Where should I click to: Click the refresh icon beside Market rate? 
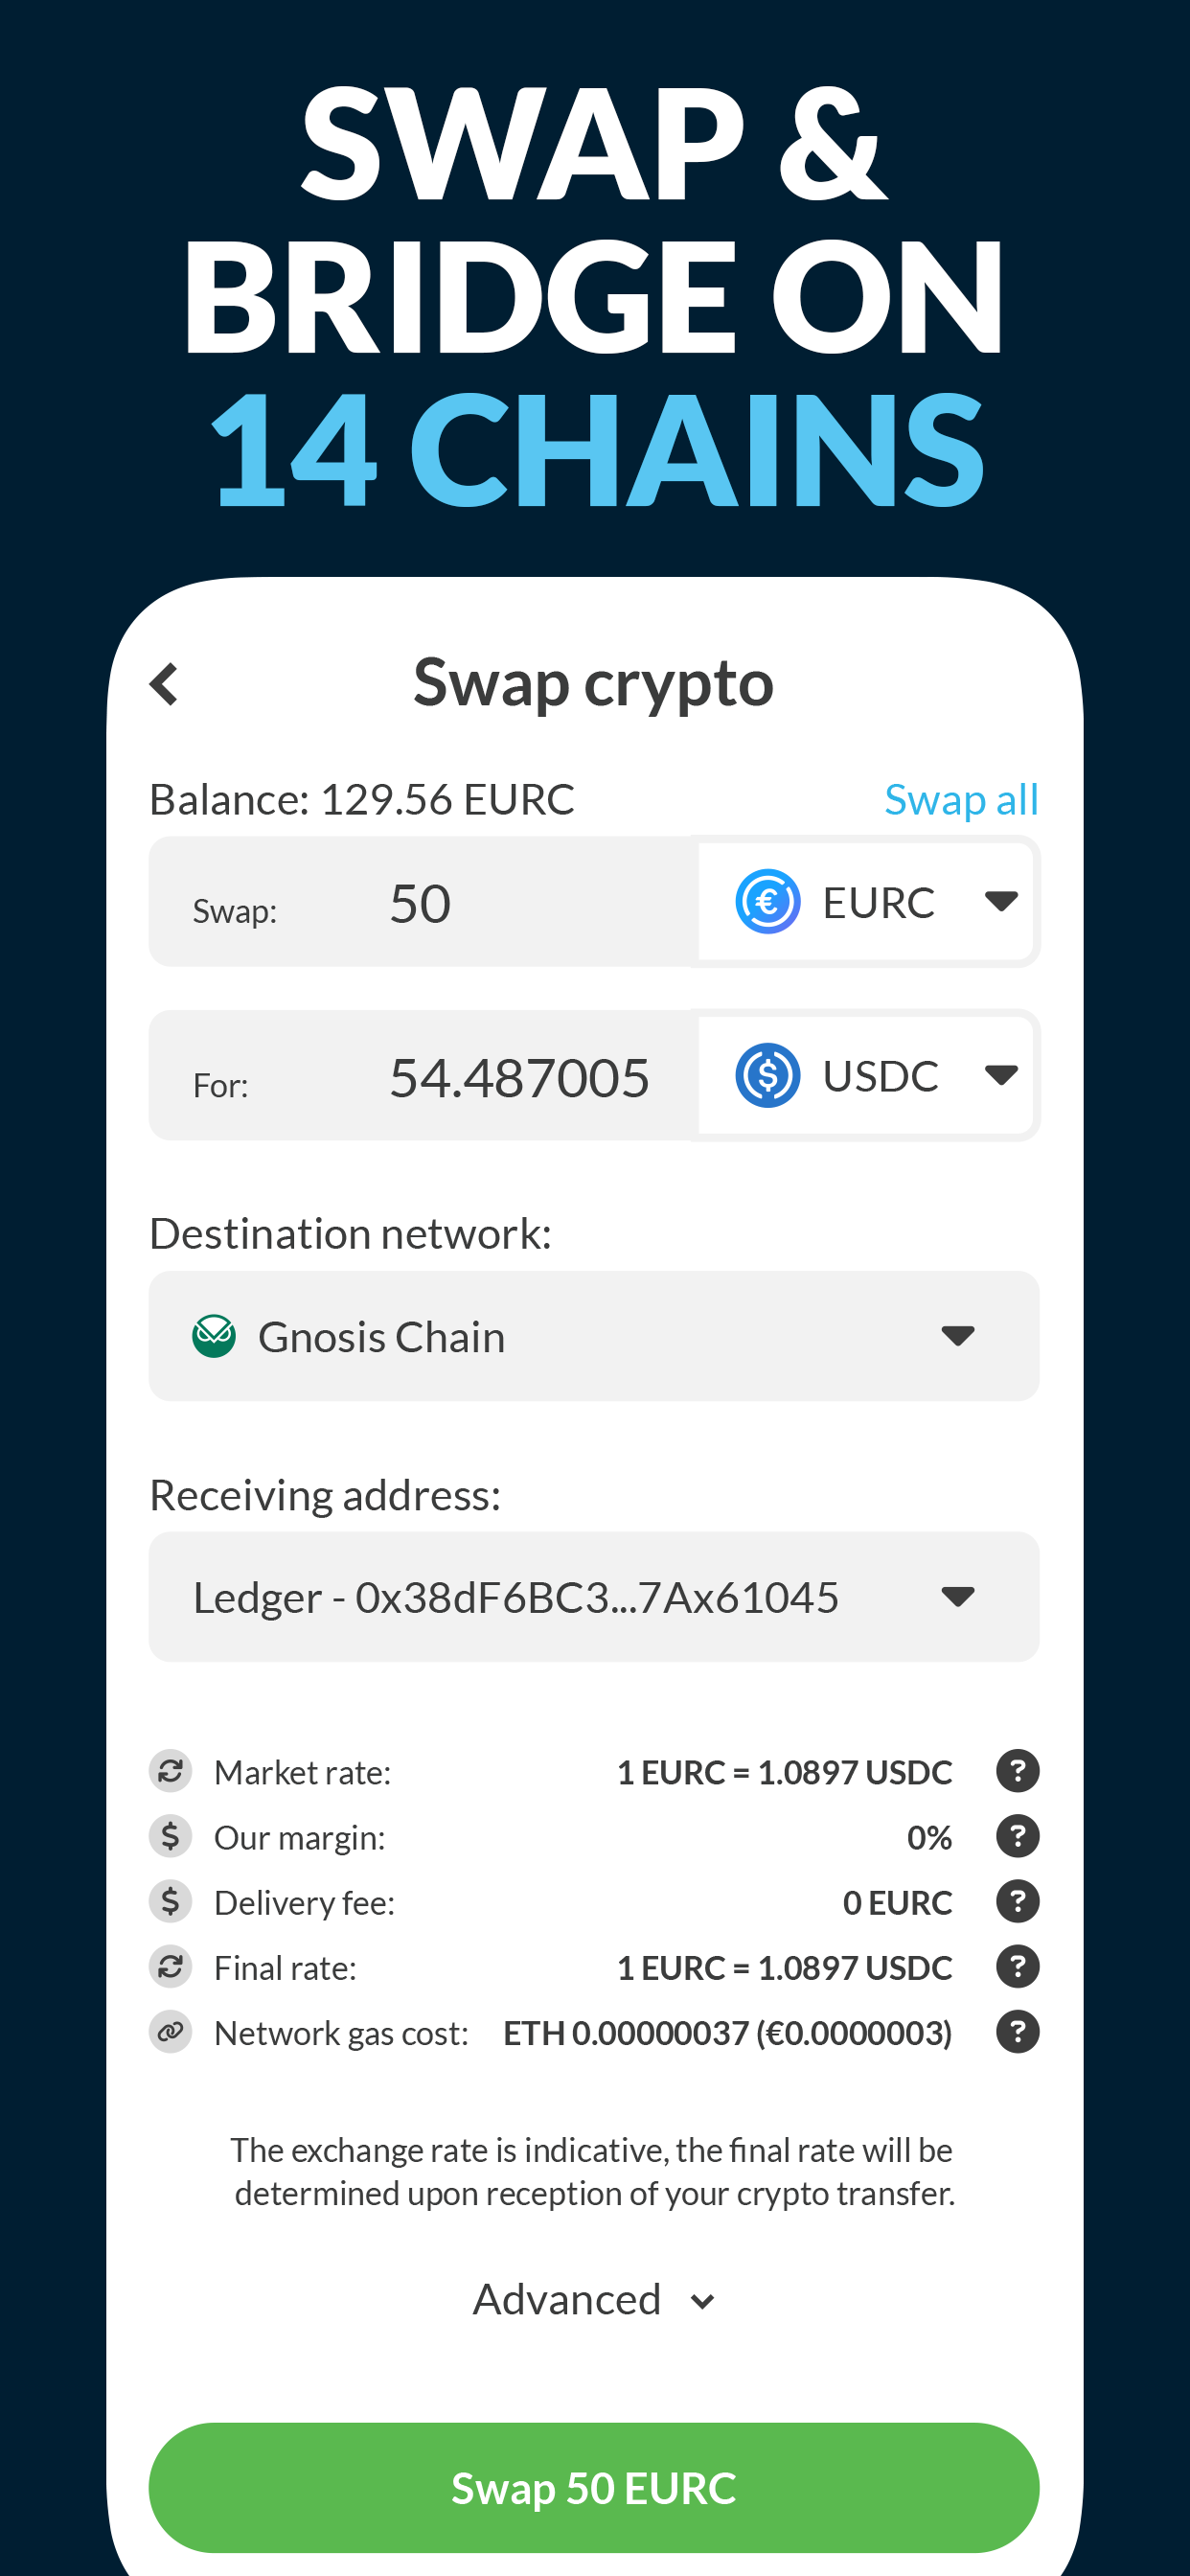171,1772
